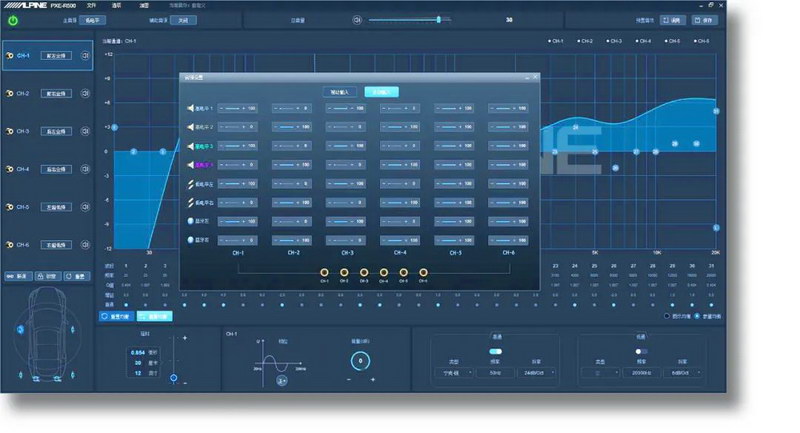Image resolution: width=800 pixels, height=433 pixels.
Task: Select the front-left speaker on the car diagram
Action: 20,330
